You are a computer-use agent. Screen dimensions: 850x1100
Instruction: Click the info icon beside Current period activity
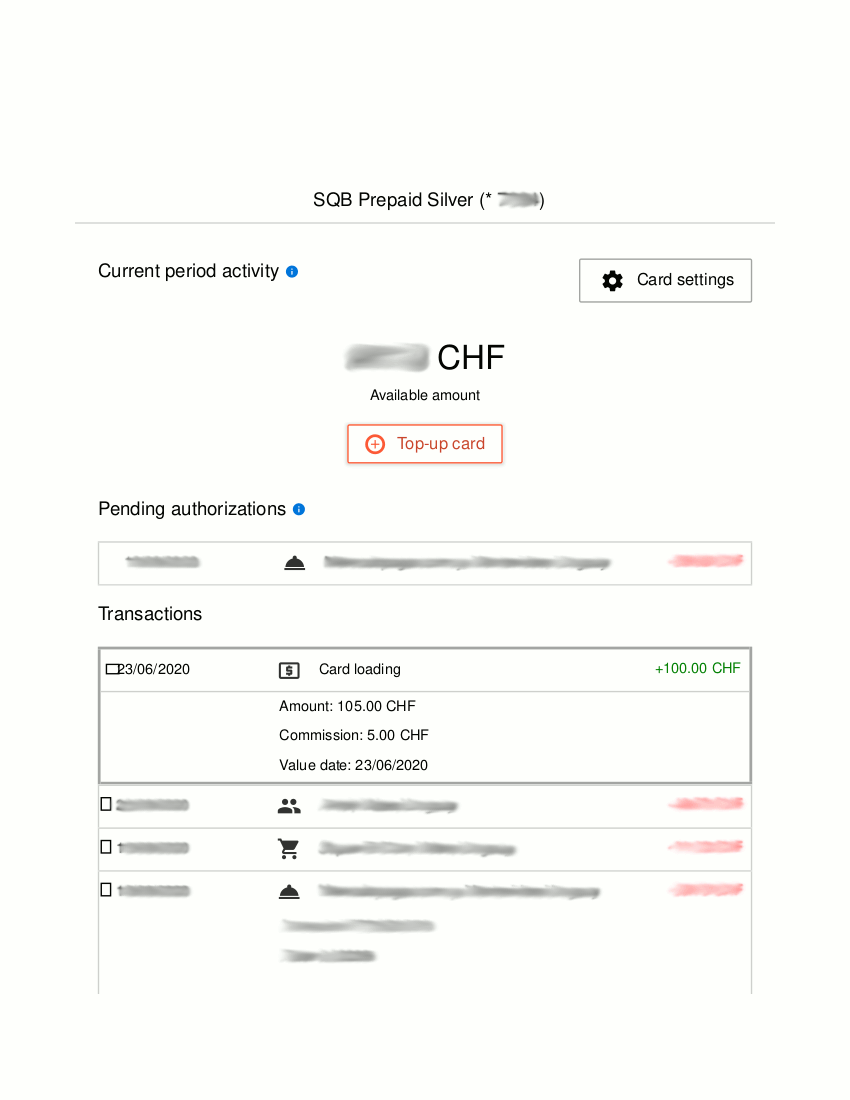pos(292,271)
